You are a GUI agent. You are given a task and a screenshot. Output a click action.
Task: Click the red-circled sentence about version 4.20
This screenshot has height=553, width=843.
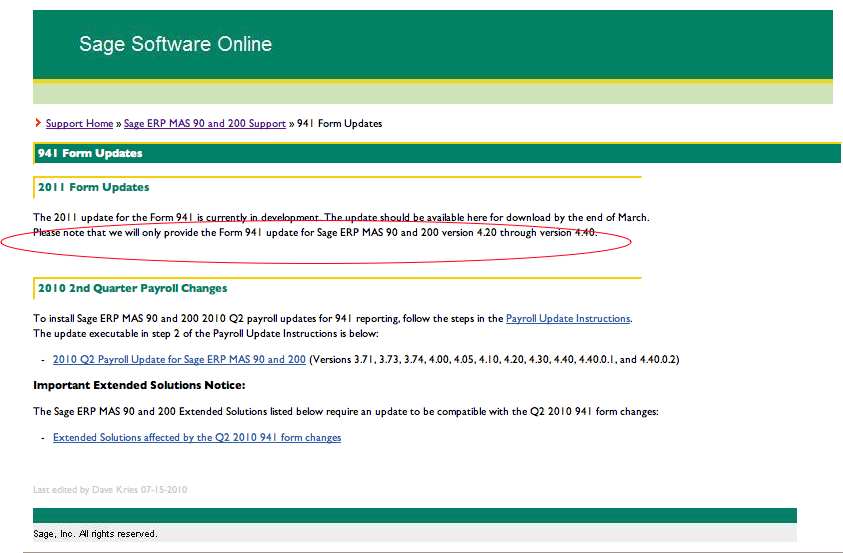tap(314, 233)
